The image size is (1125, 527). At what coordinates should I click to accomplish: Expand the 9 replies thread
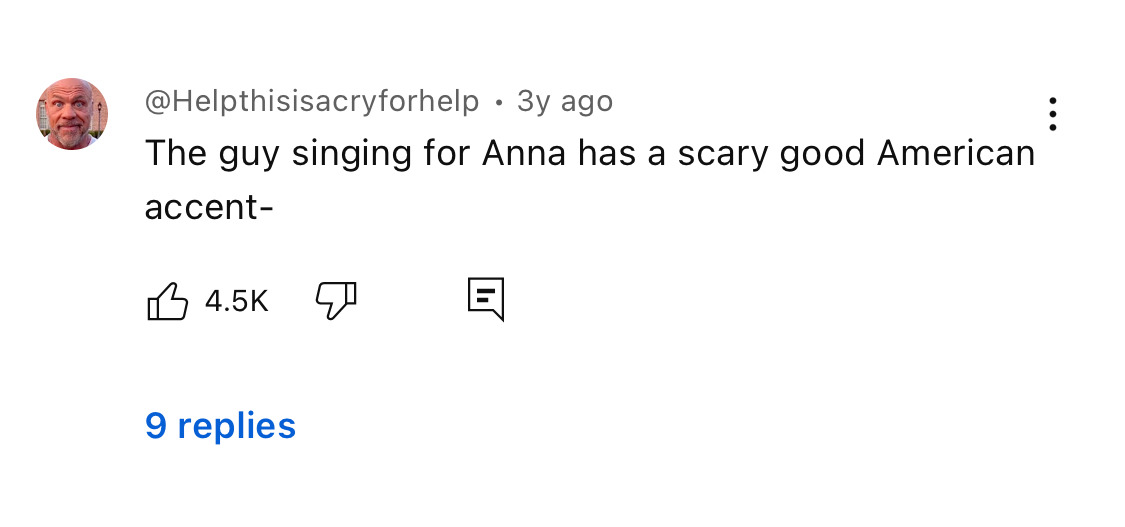220,426
